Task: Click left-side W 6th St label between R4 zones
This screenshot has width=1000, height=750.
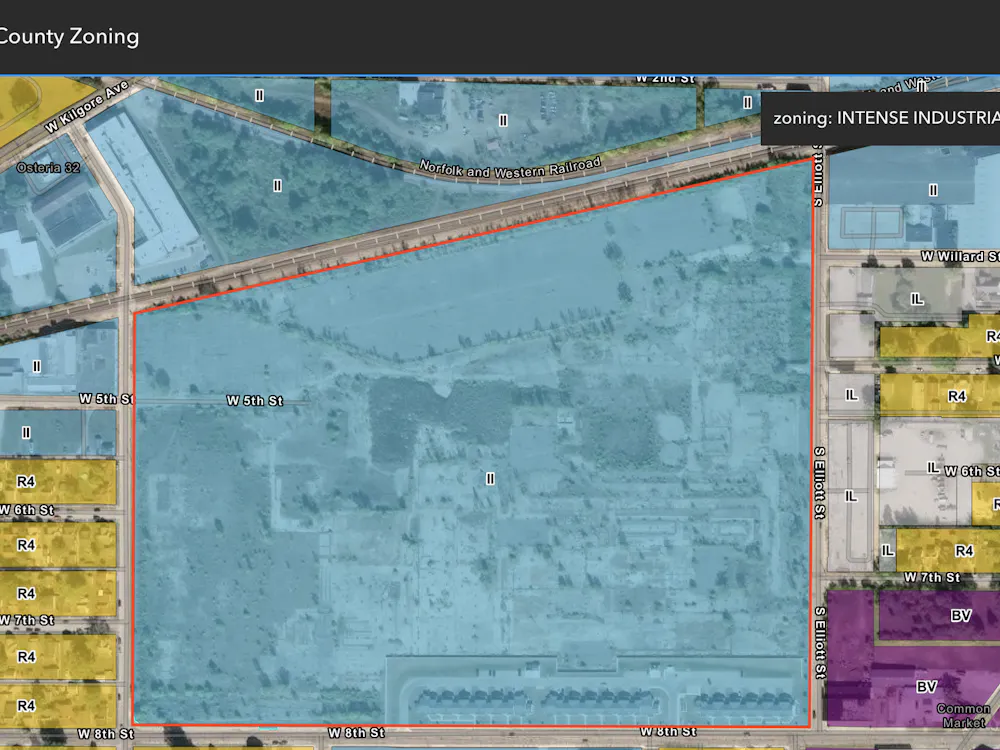Action: [x=27, y=510]
